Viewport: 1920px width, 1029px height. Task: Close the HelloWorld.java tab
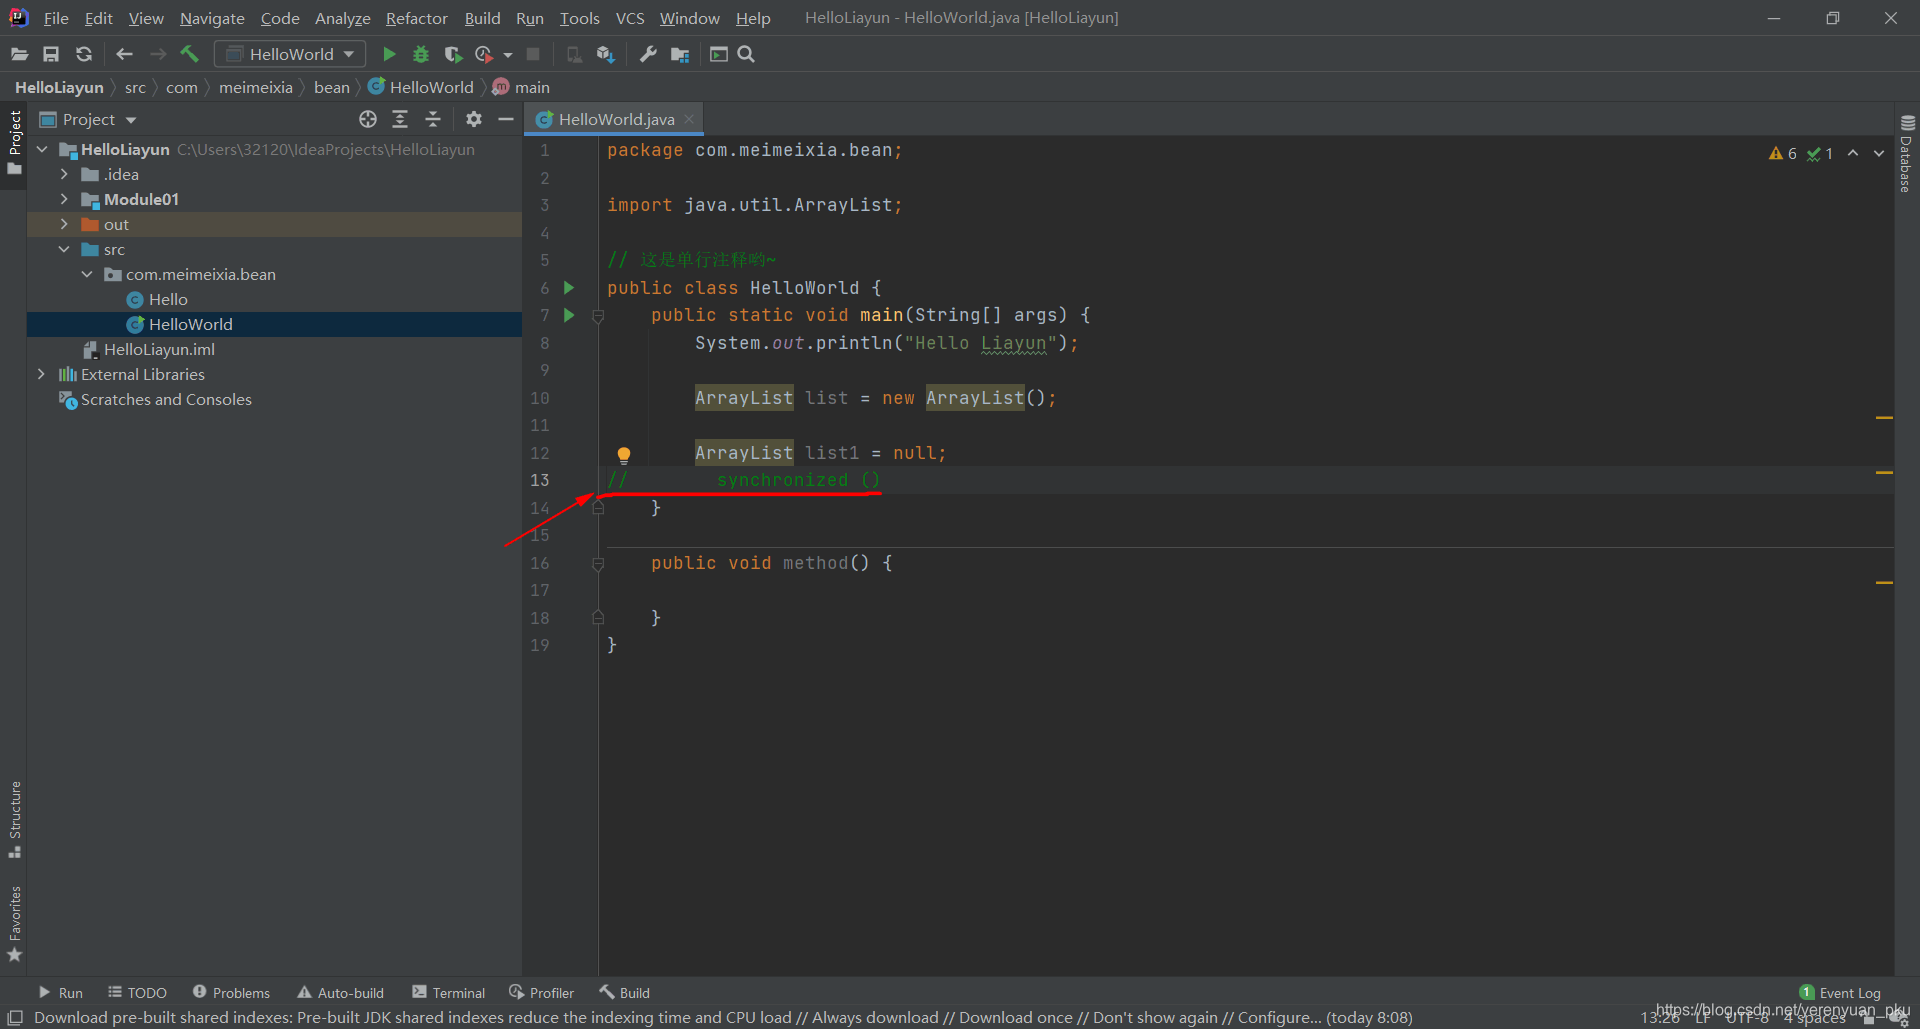click(x=689, y=119)
